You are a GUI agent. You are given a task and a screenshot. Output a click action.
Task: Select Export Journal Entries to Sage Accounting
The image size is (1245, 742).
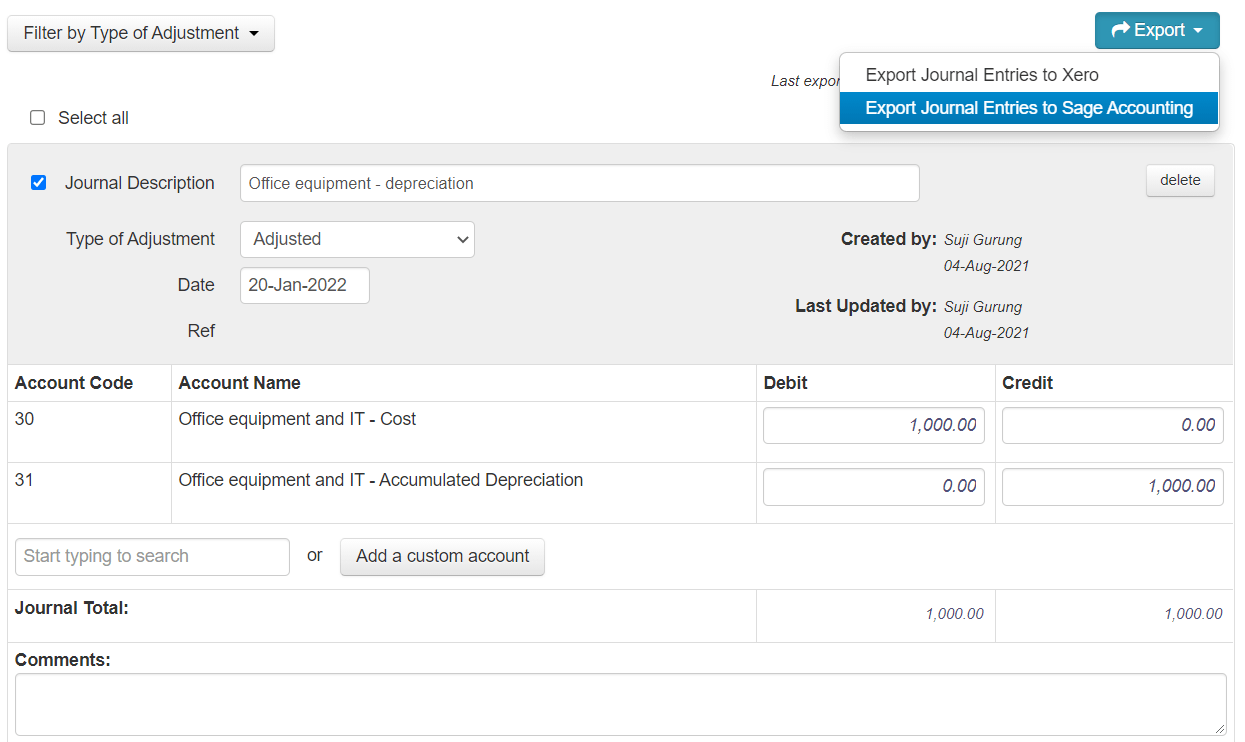click(x=1029, y=108)
